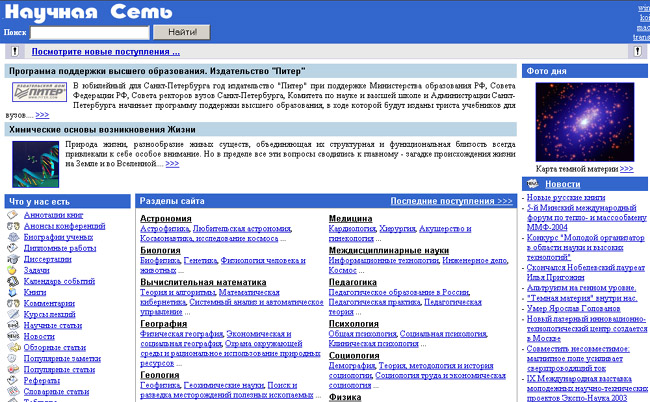Open the Биология section heading

(x=160, y=251)
